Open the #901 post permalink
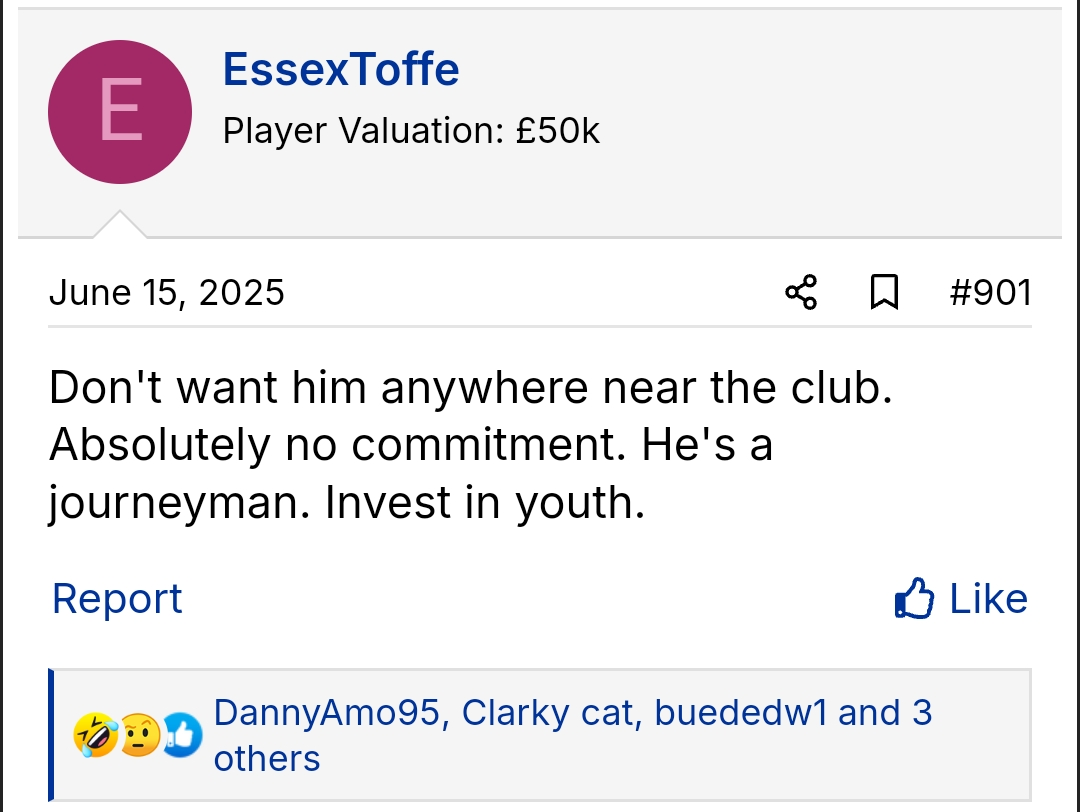The width and height of the screenshot is (1080, 812). tap(989, 293)
